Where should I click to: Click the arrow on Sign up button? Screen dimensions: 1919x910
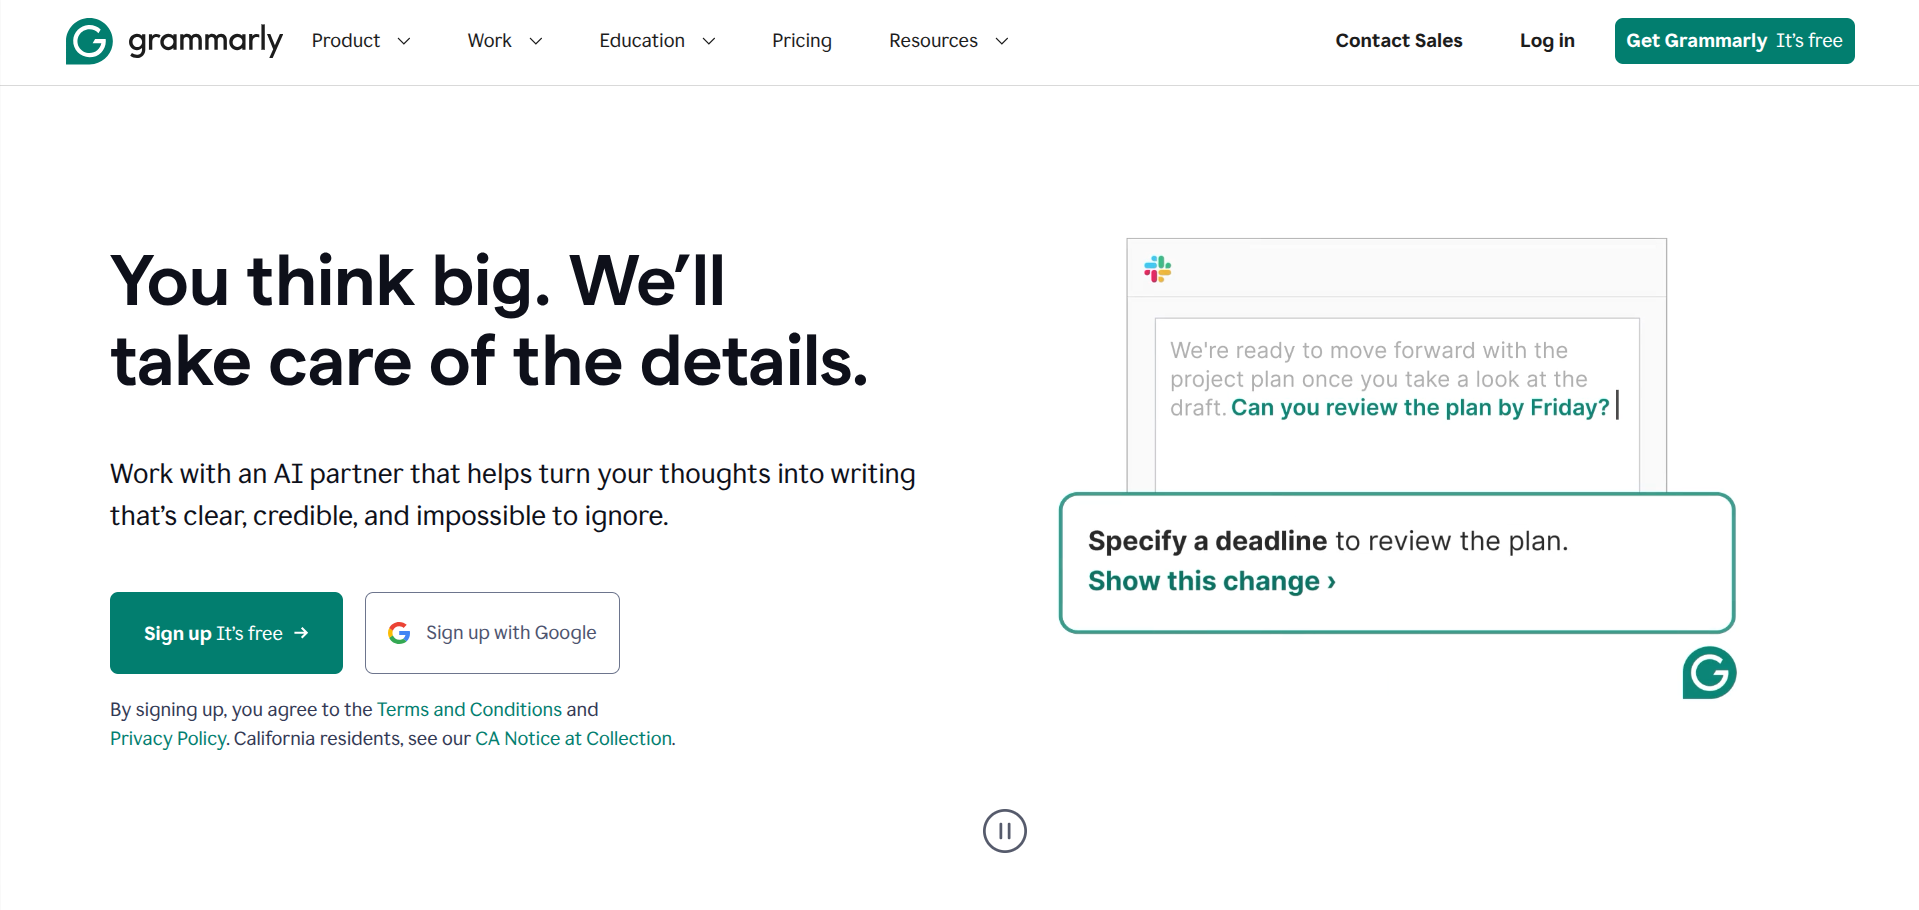[x=301, y=633]
